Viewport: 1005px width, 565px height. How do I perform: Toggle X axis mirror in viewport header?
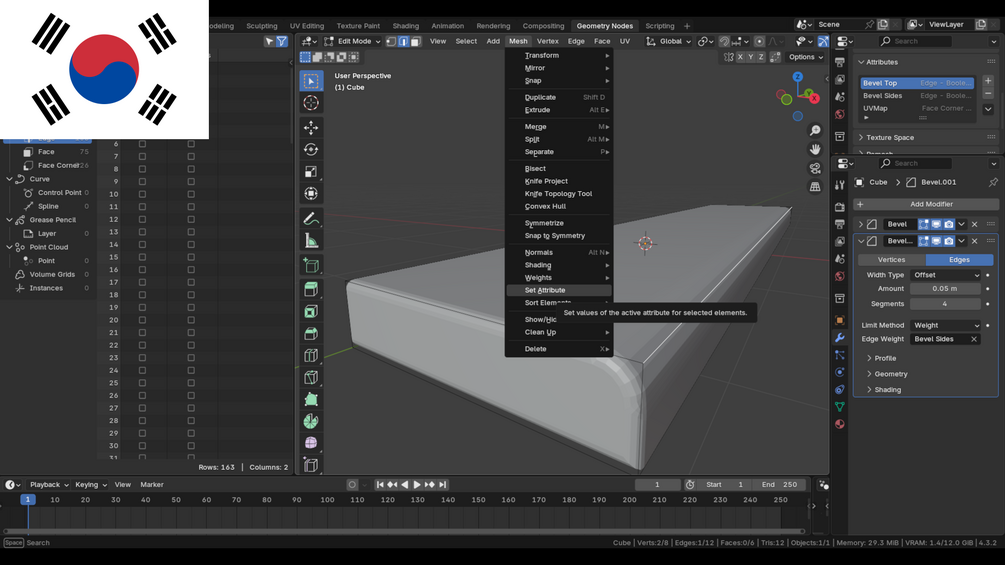point(740,57)
